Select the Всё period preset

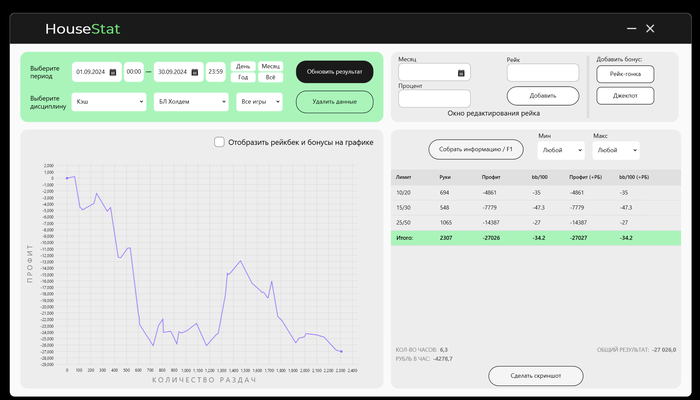tap(270, 77)
